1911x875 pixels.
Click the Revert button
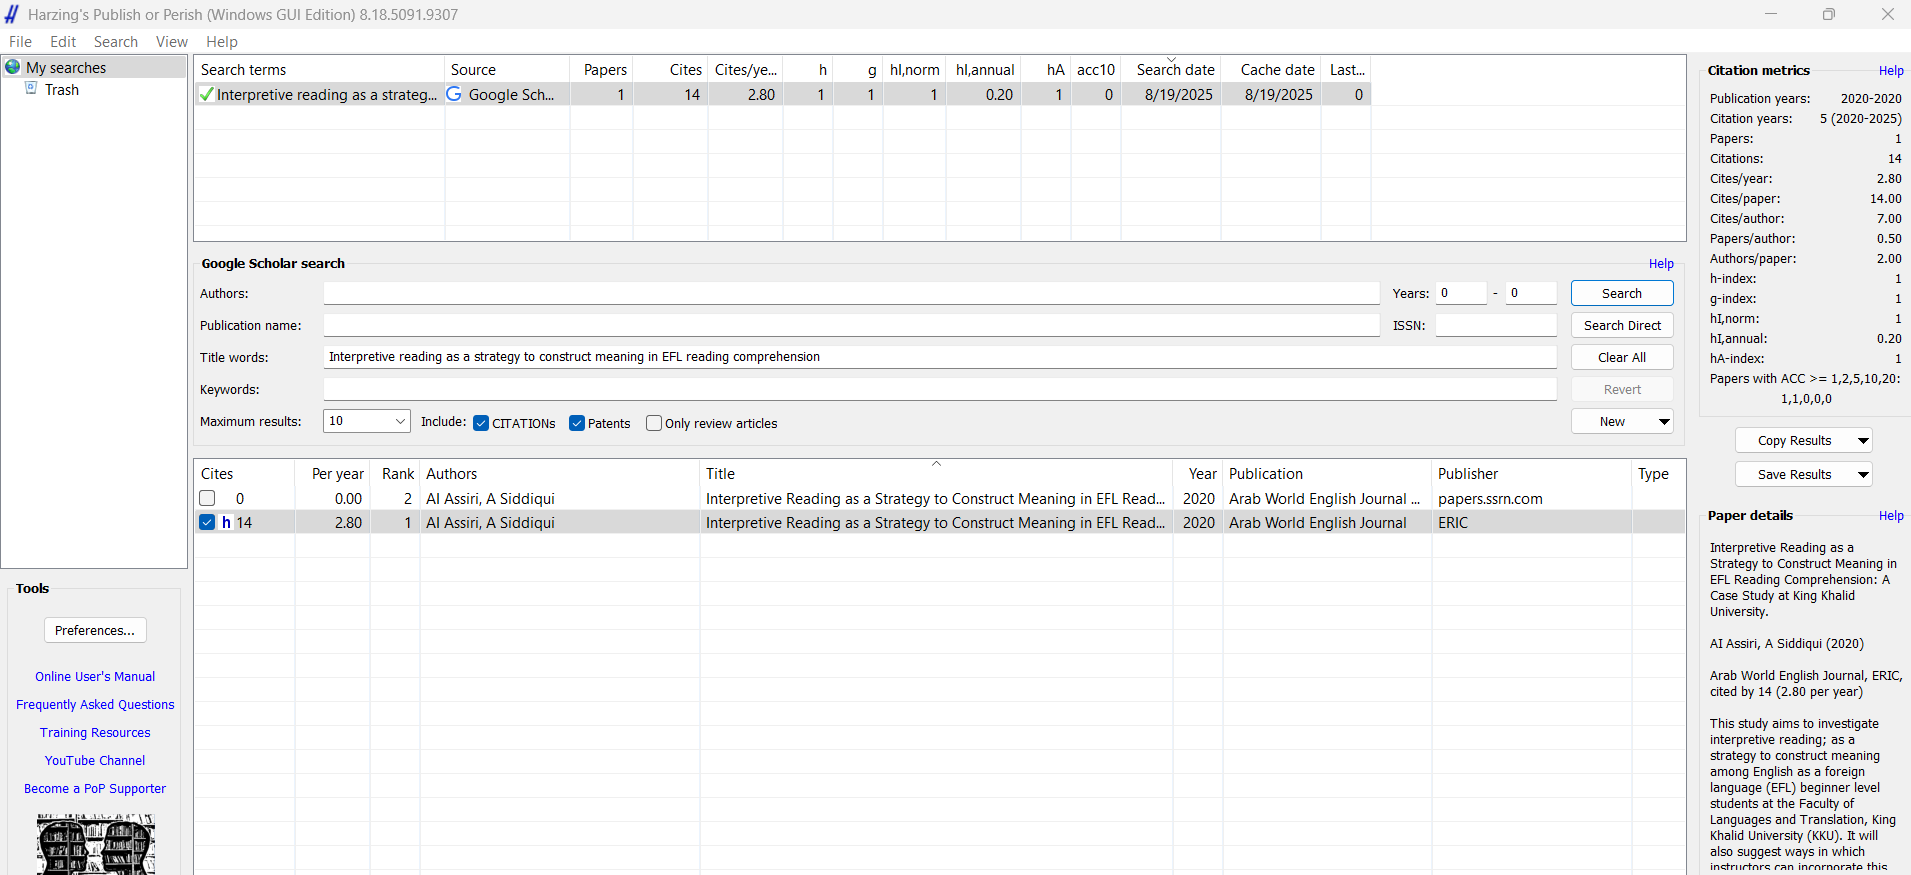tap(1622, 389)
